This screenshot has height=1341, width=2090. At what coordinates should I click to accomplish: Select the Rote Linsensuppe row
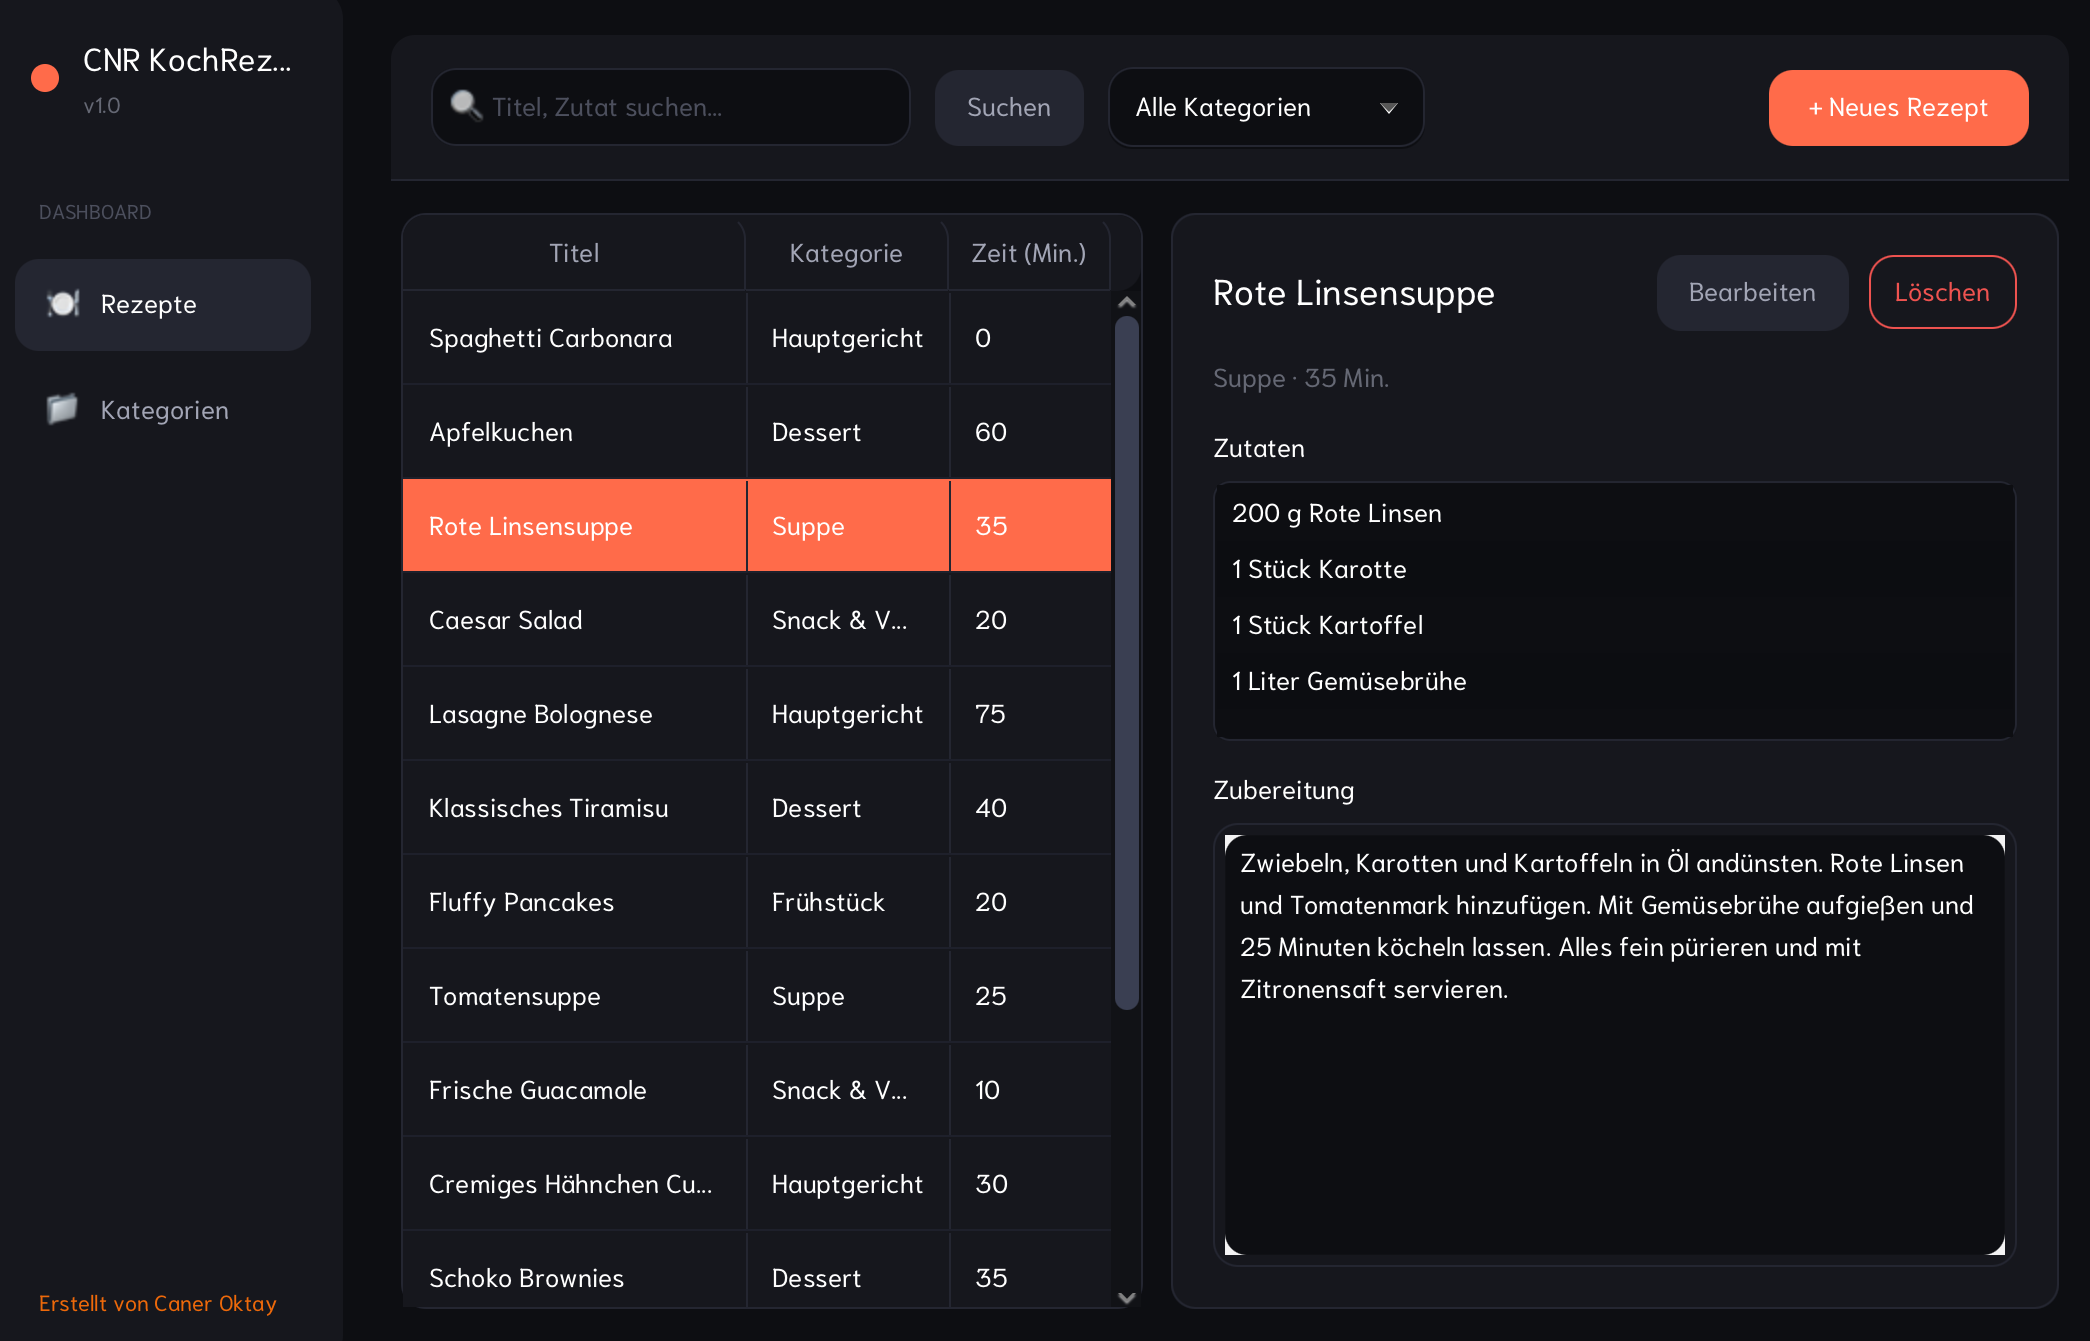point(757,526)
